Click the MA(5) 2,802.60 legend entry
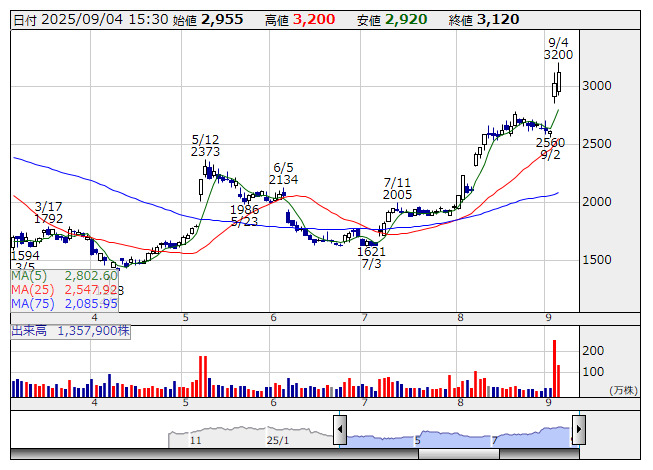 pyautogui.click(x=64, y=276)
